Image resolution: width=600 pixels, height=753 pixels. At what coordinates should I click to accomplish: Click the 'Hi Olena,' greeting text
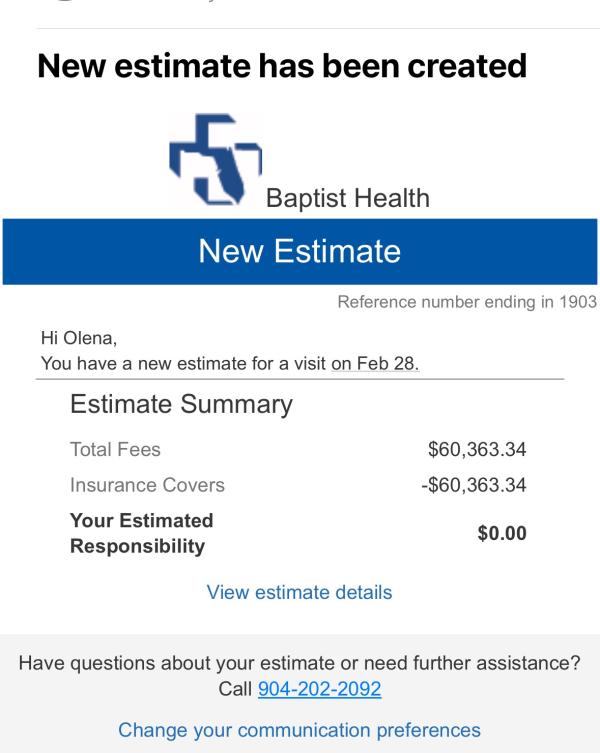coord(79,338)
